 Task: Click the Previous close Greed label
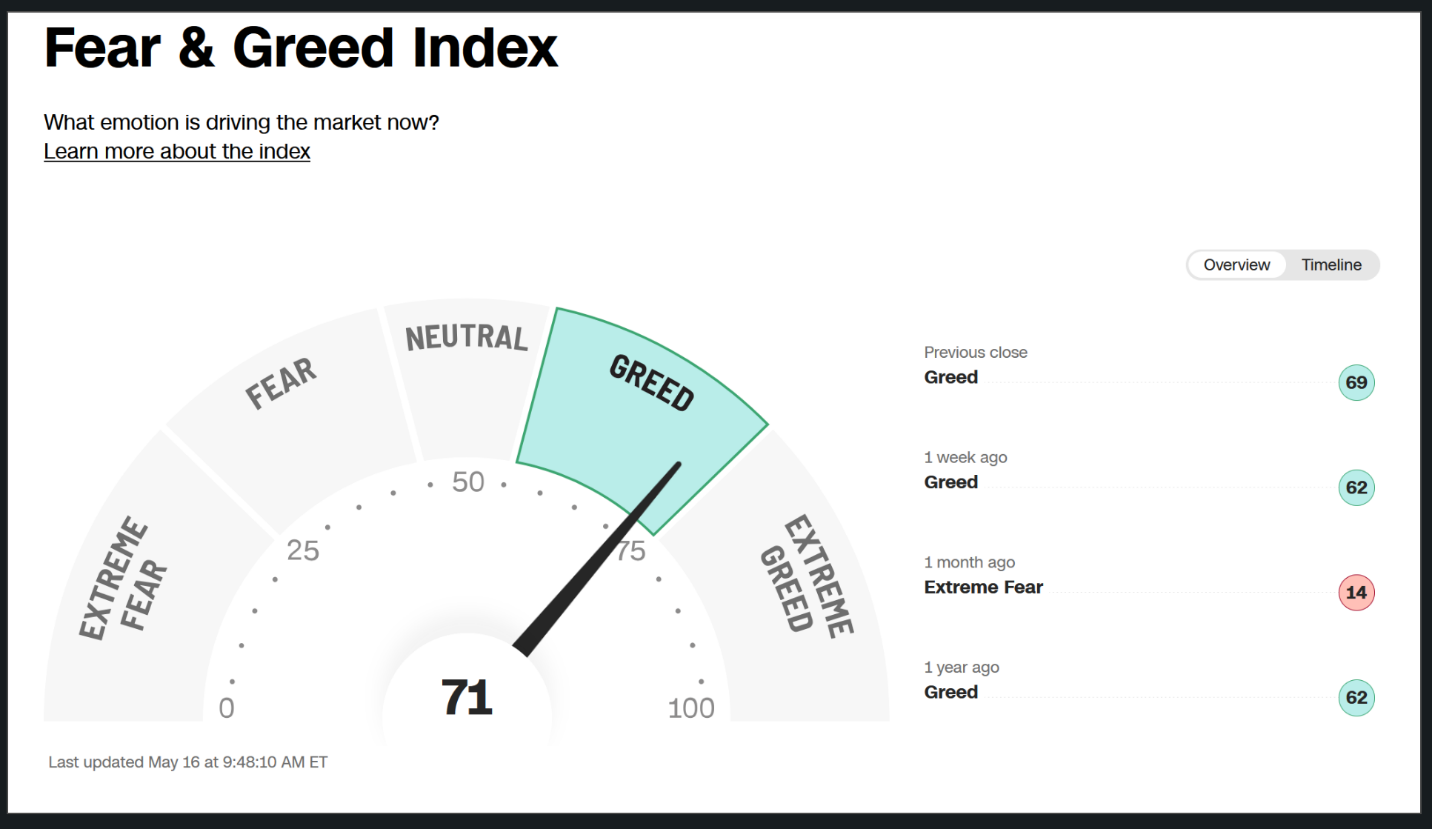(x=951, y=377)
